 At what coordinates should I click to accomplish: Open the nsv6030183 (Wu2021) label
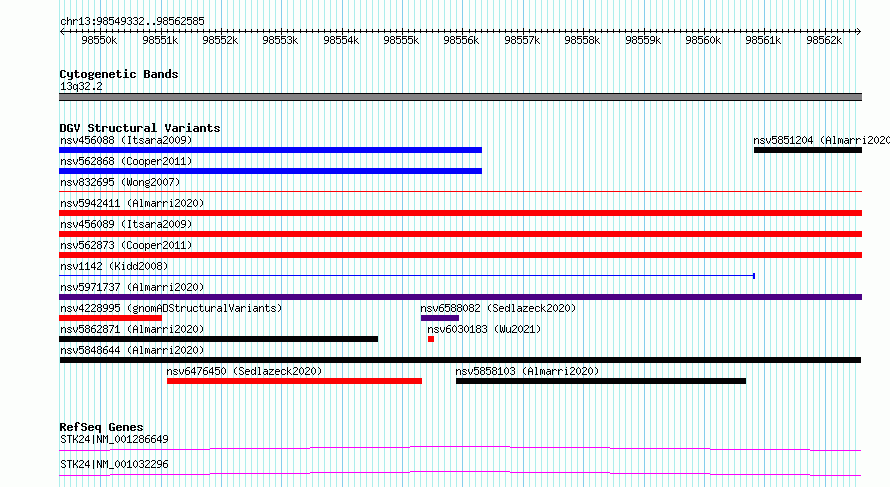pos(484,329)
